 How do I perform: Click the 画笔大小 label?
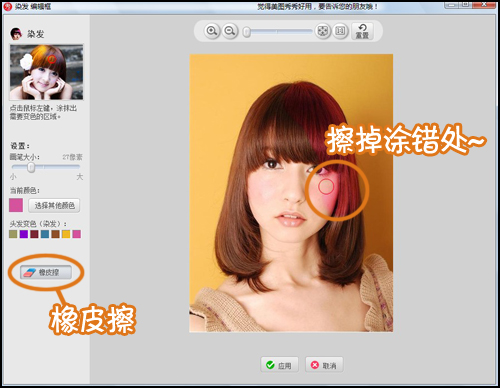click(x=25, y=157)
